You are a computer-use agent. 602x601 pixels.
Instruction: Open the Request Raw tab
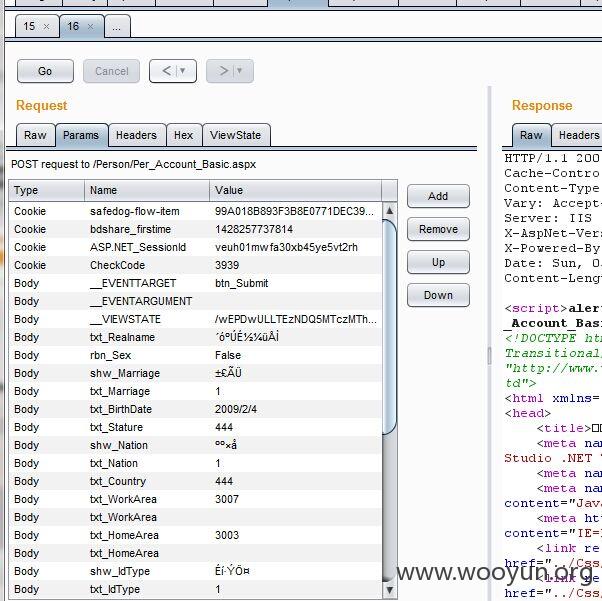click(x=35, y=135)
